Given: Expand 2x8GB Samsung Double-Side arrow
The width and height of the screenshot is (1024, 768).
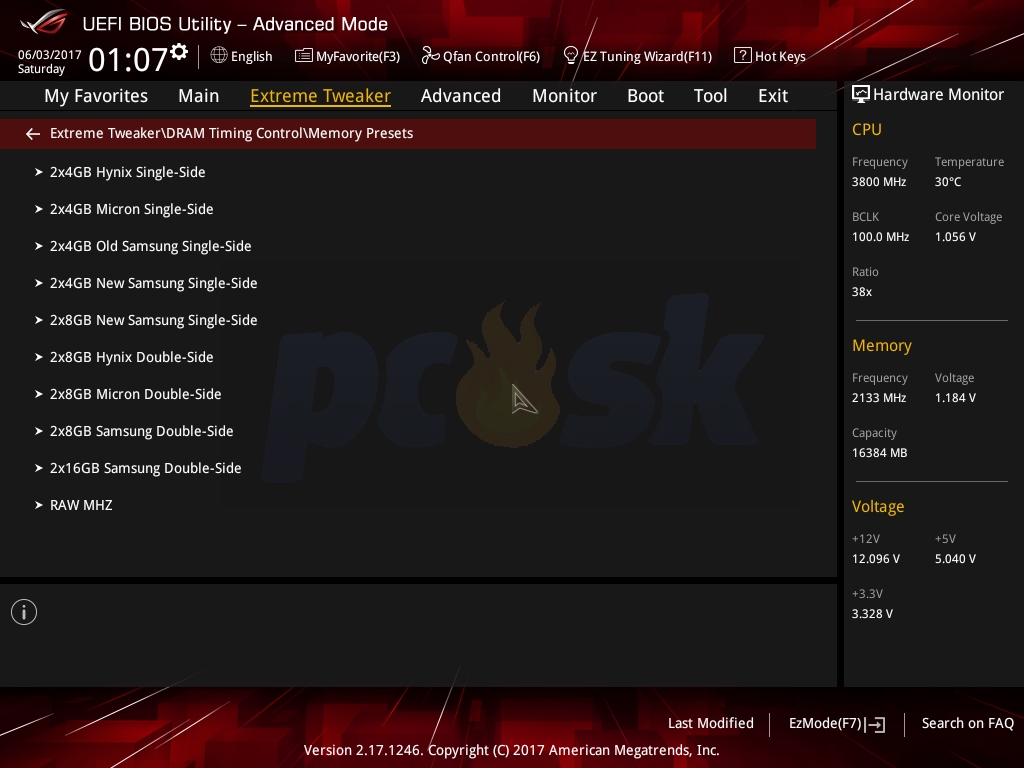Looking at the screenshot, I should click(x=39, y=431).
